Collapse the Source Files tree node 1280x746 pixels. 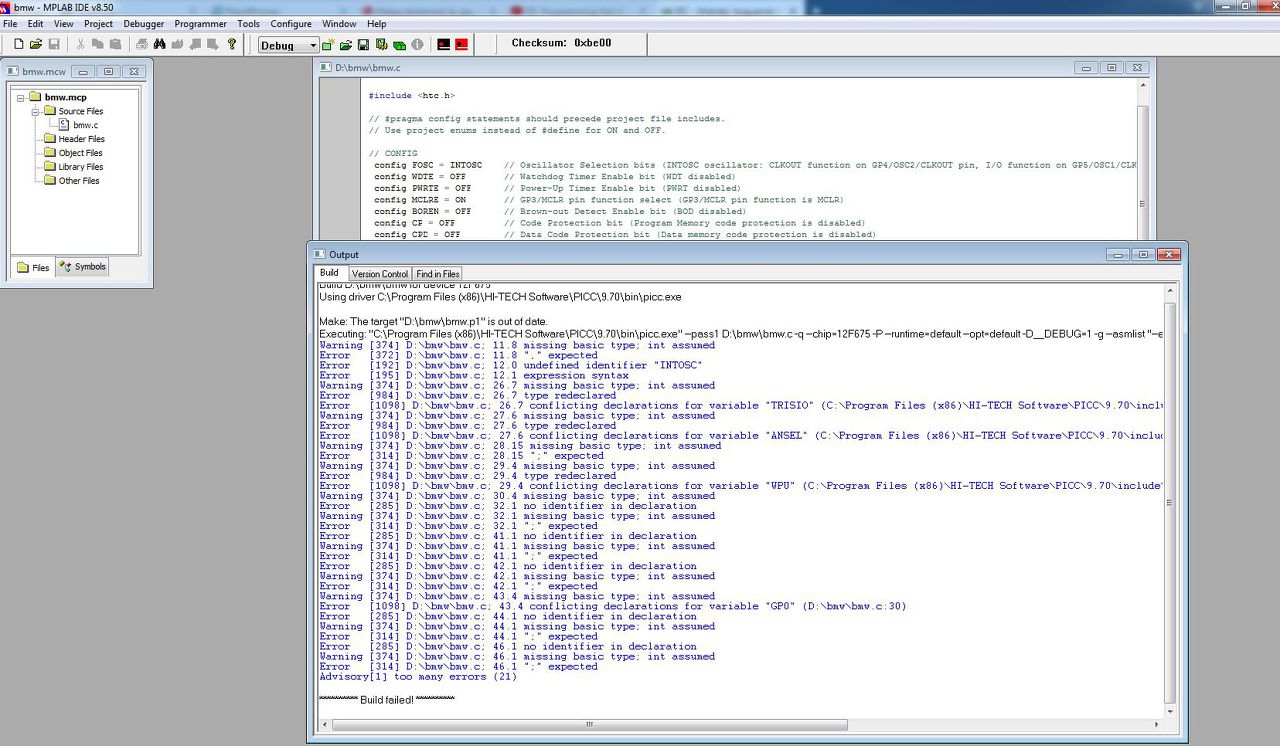click(35, 111)
